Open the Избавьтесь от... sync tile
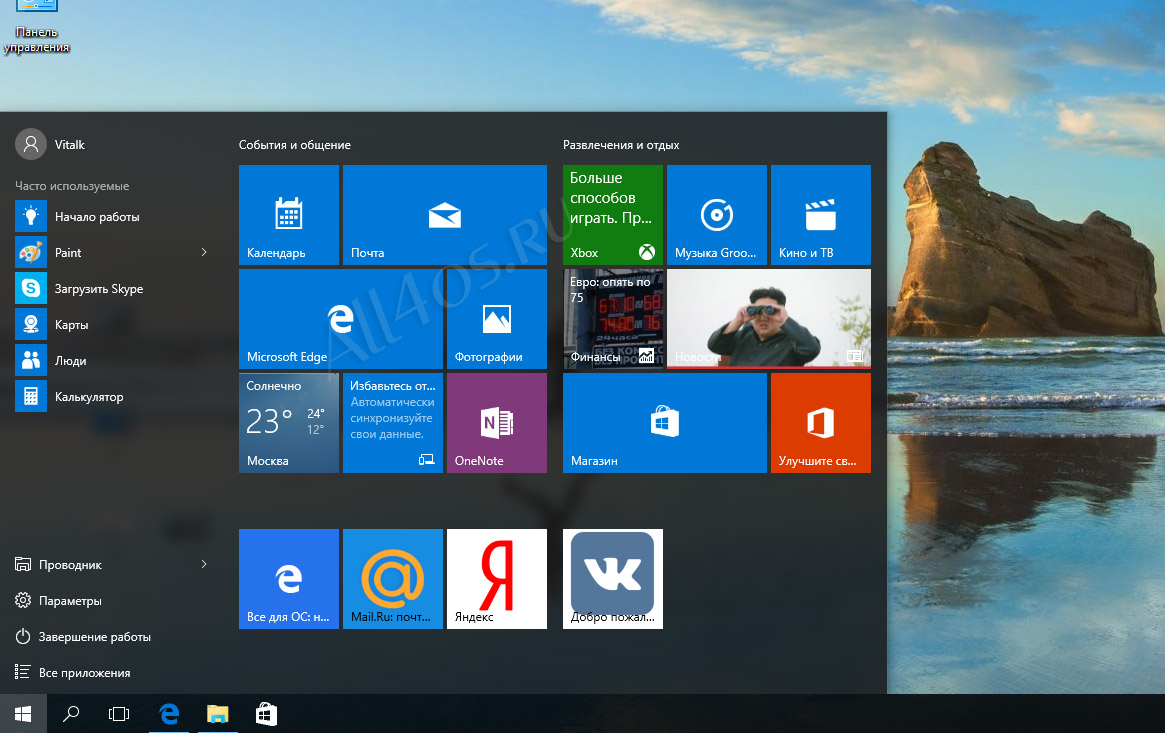Image resolution: width=1165 pixels, height=733 pixels. pyautogui.click(x=392, y=423)
